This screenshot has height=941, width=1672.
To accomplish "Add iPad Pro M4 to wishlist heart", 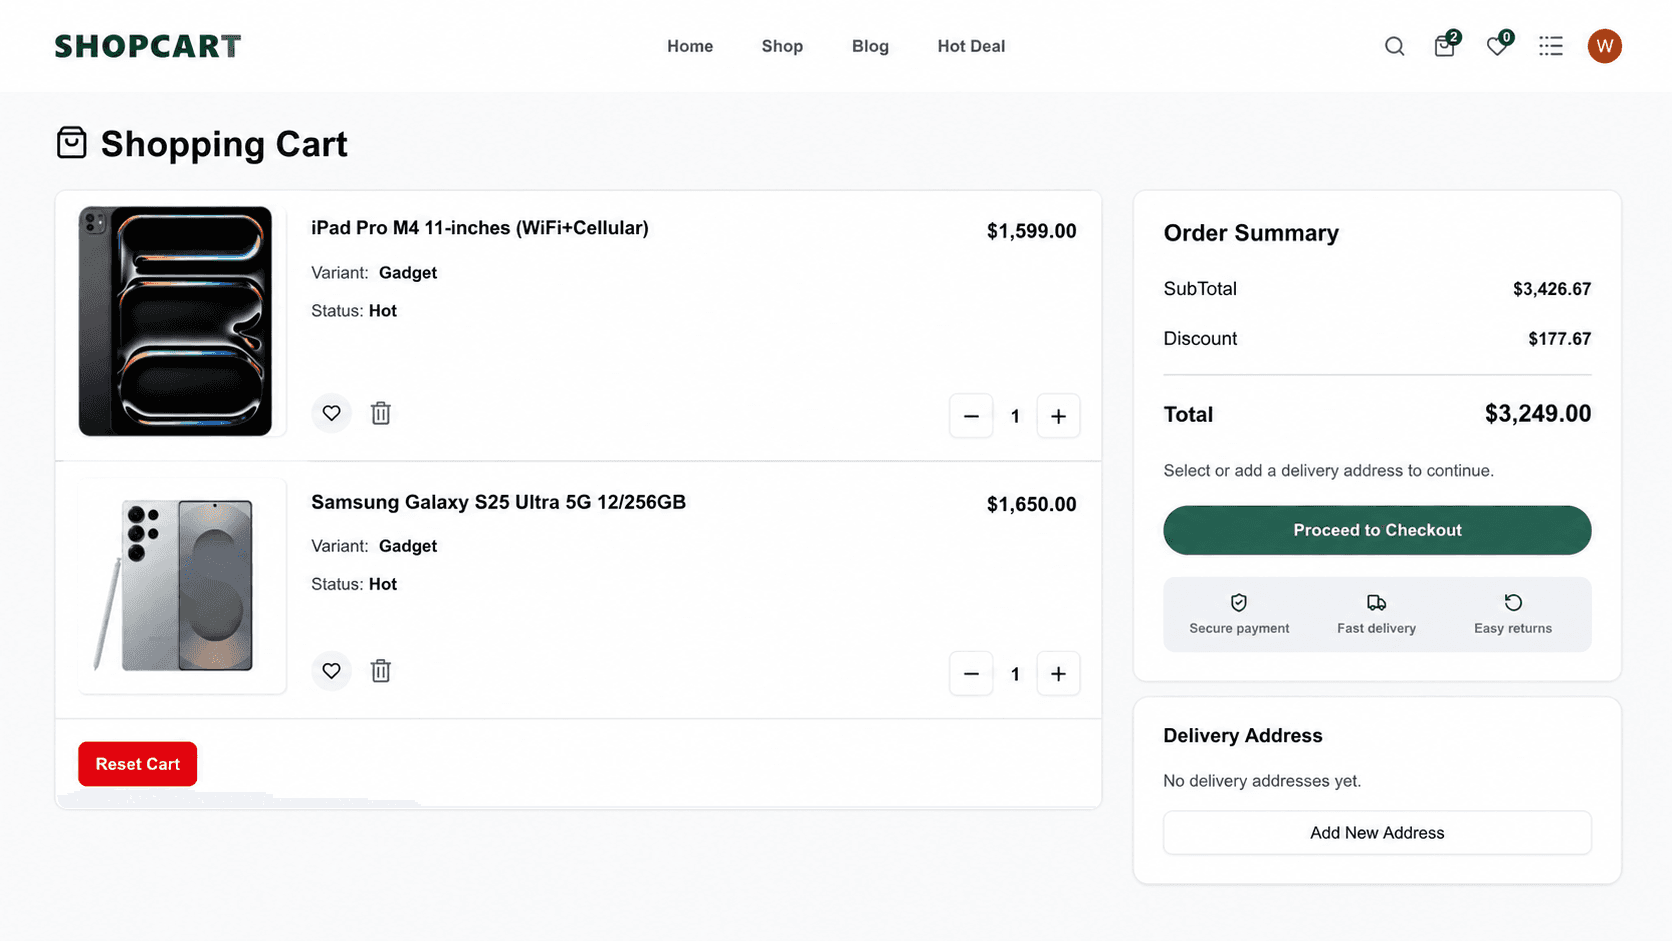I will 331,413.
